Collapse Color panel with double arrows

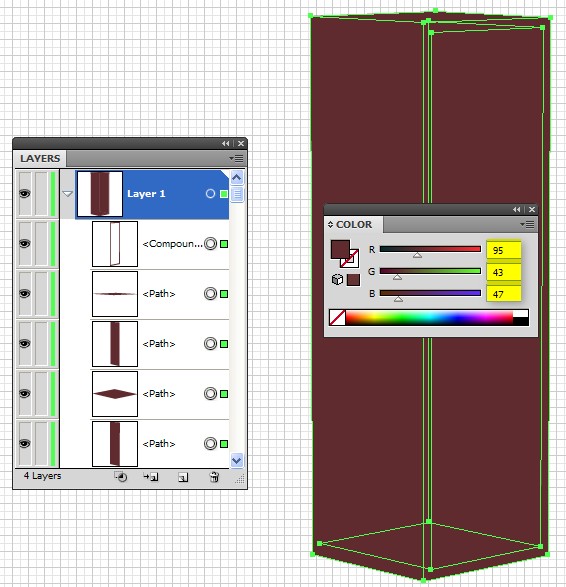click(517, 210)
